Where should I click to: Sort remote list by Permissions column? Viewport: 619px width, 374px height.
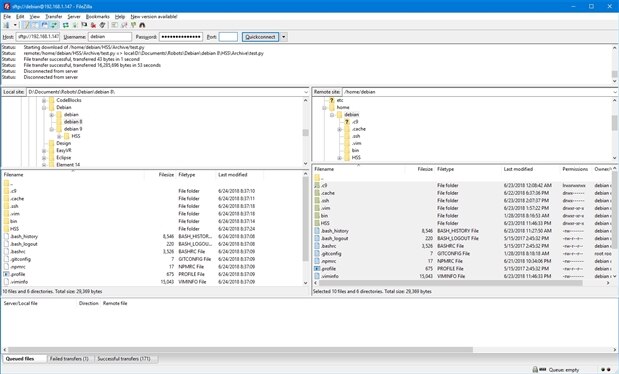pyautogui.click(x=575, y=169)
